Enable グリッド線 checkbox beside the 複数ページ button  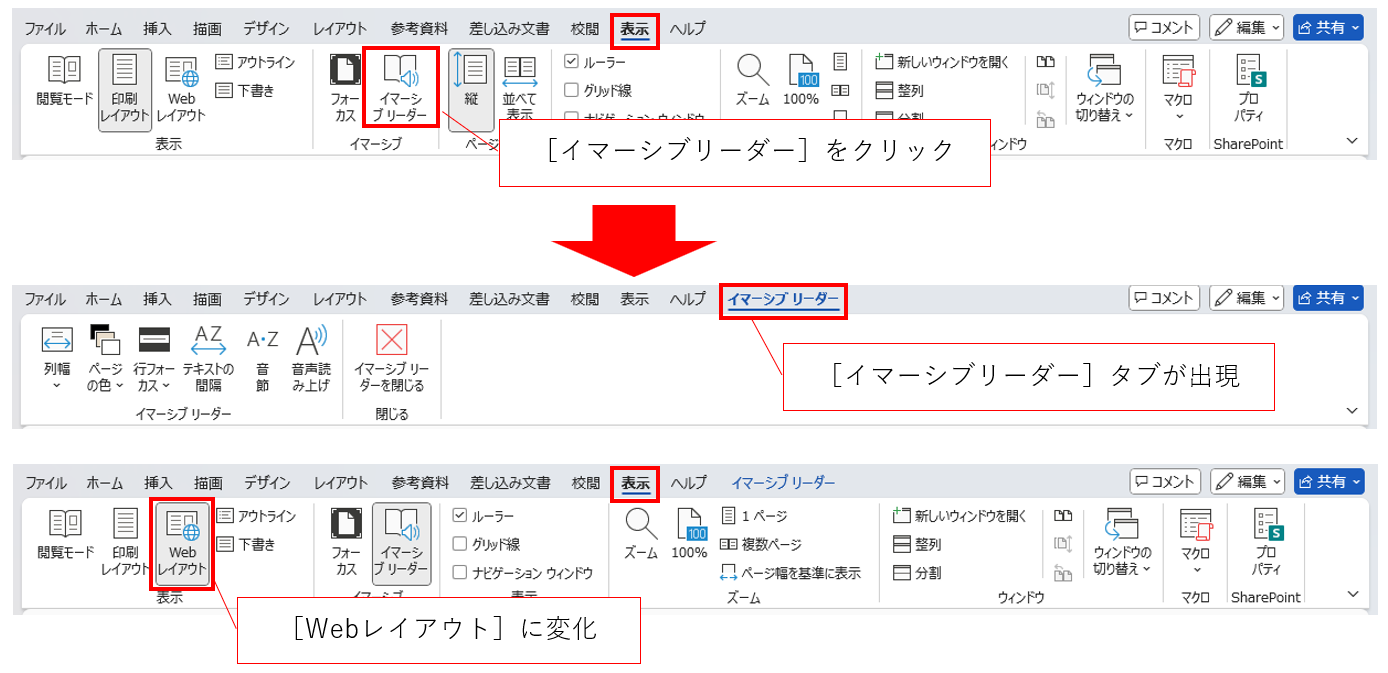[460, 544]
